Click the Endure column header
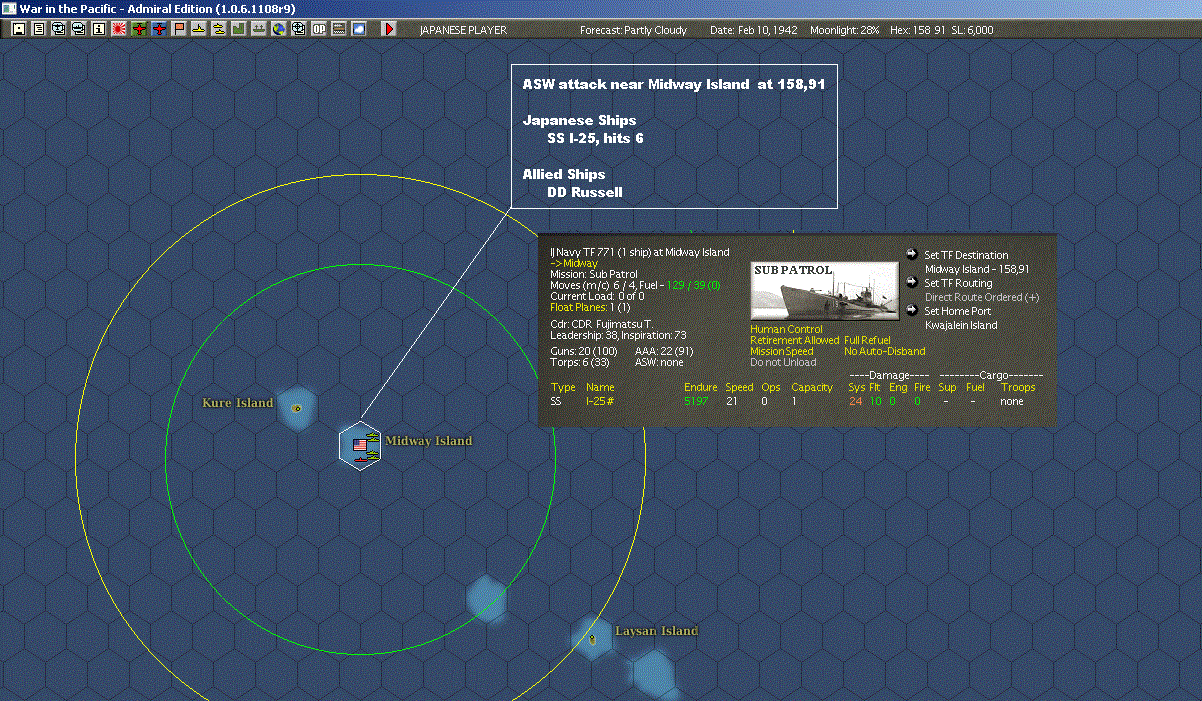 pos(701,387)
